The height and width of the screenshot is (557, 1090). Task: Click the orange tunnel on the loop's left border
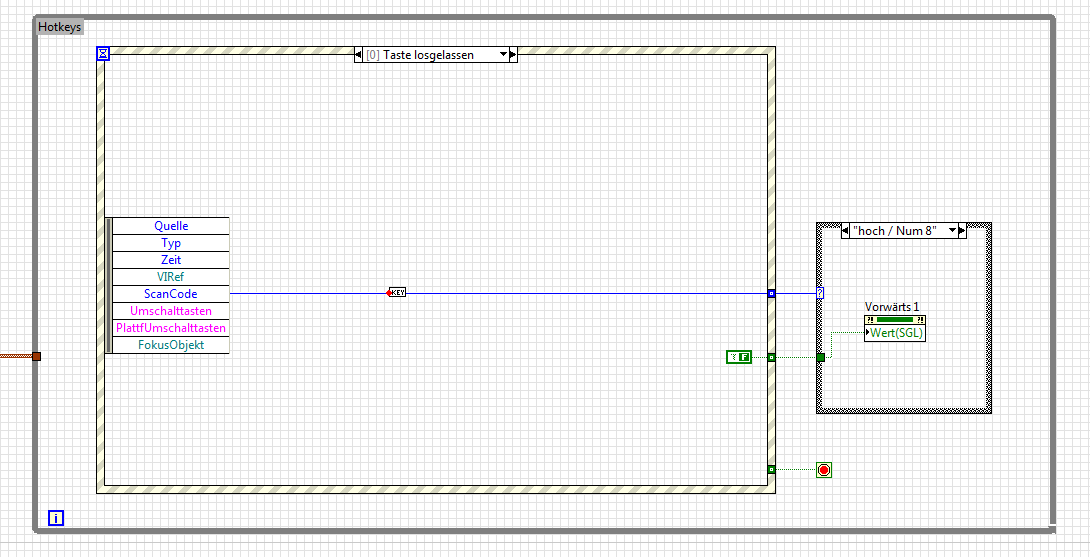37,356
